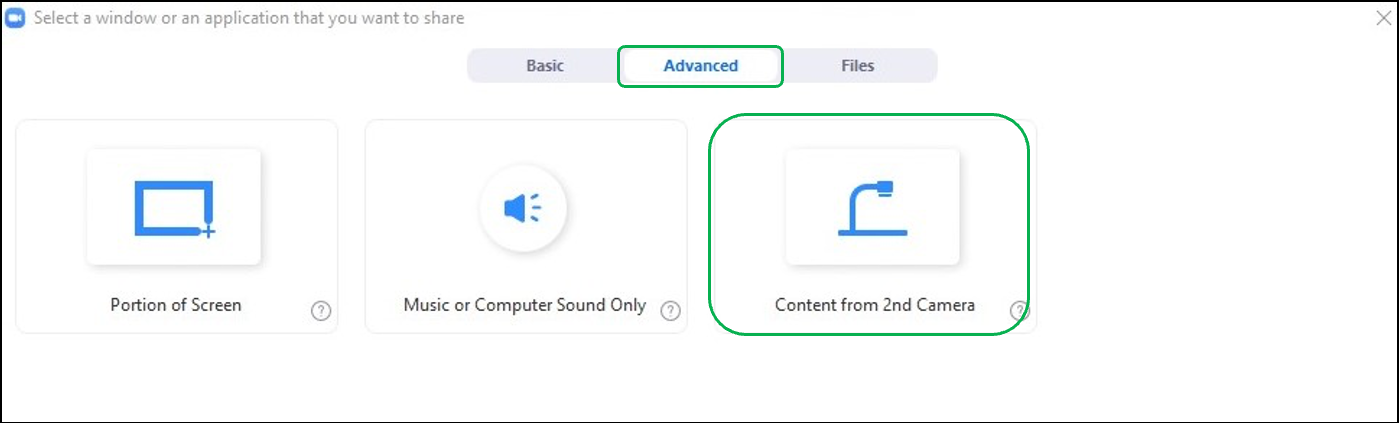1399x423 pixels.
Task: Select the white tile behind the screen-portion icon
Action: (174, 207)
